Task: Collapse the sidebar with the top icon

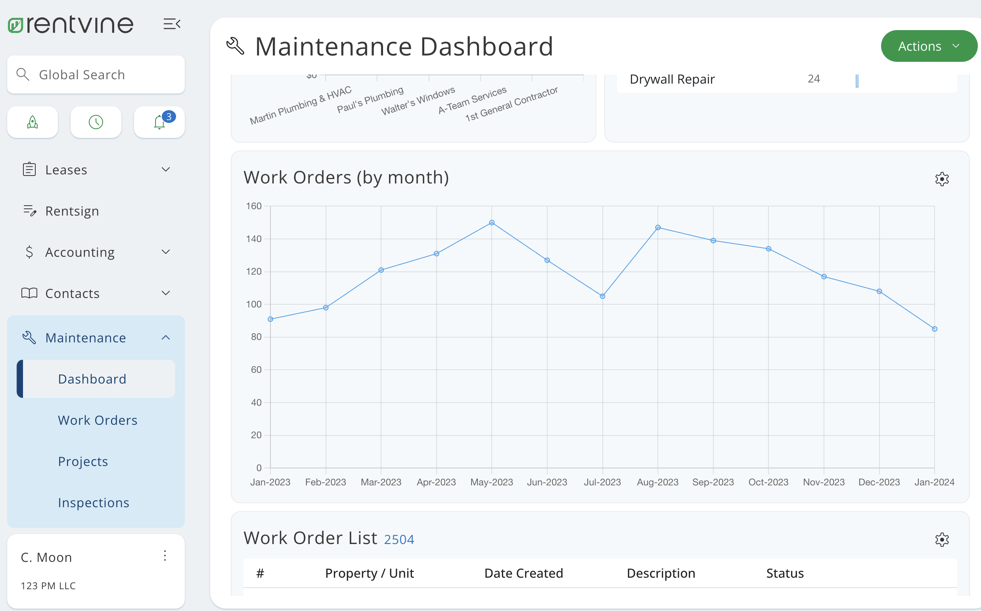Action: pyautogui.click(x=171, y=23)
